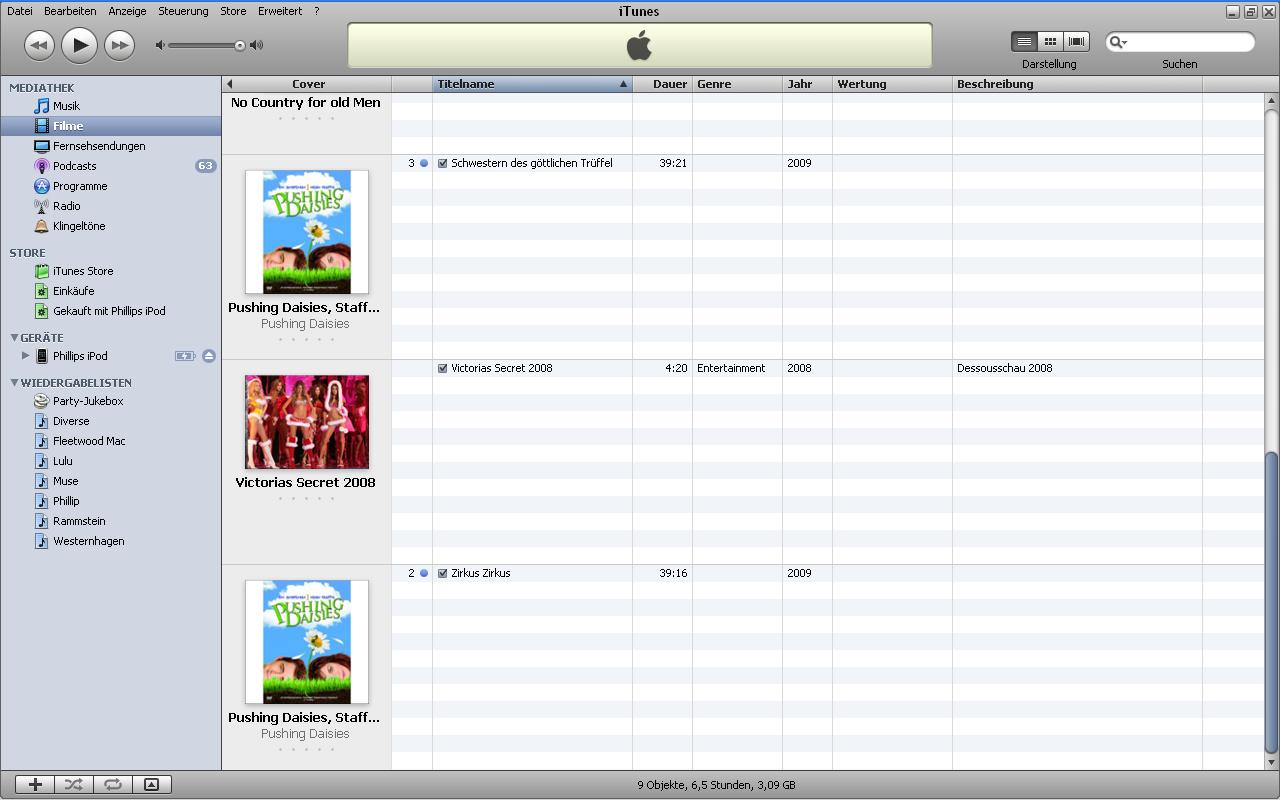This screenshot has width=1280, height=800.
Task: Sort by Titelname column header
Action: [532, 84]
